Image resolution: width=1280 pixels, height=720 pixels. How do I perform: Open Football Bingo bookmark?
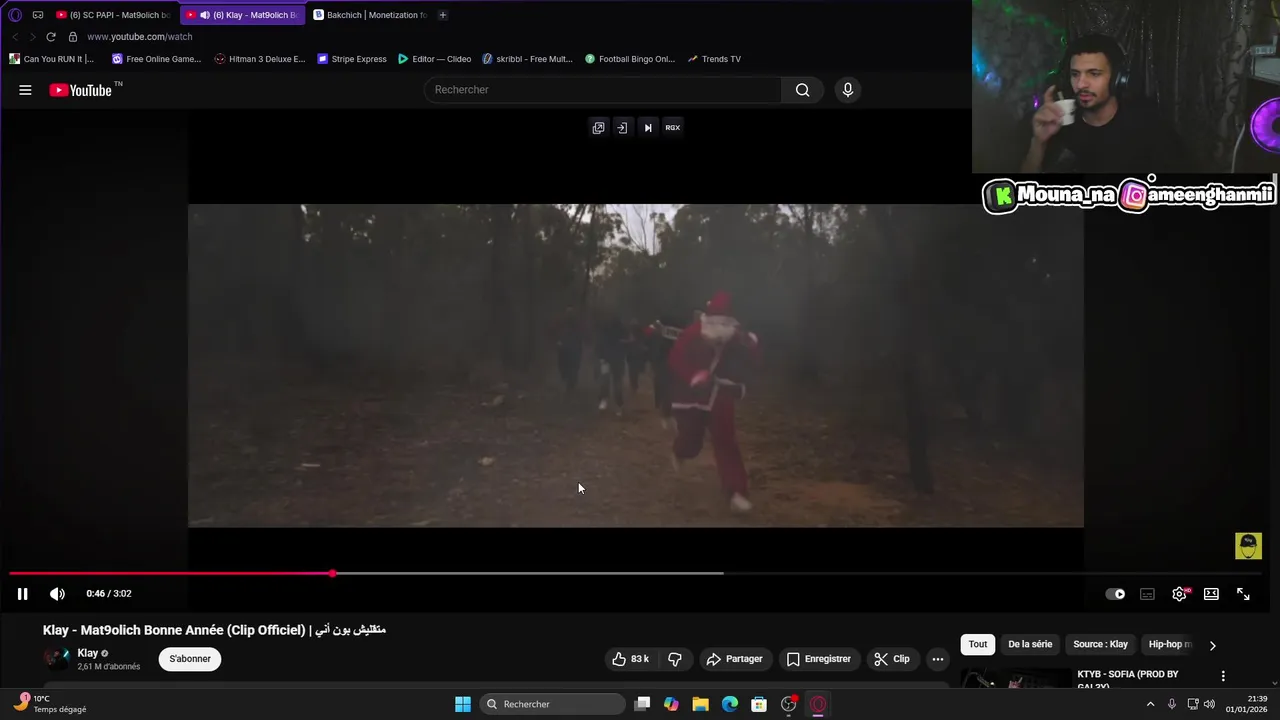(x=630, y=59)
